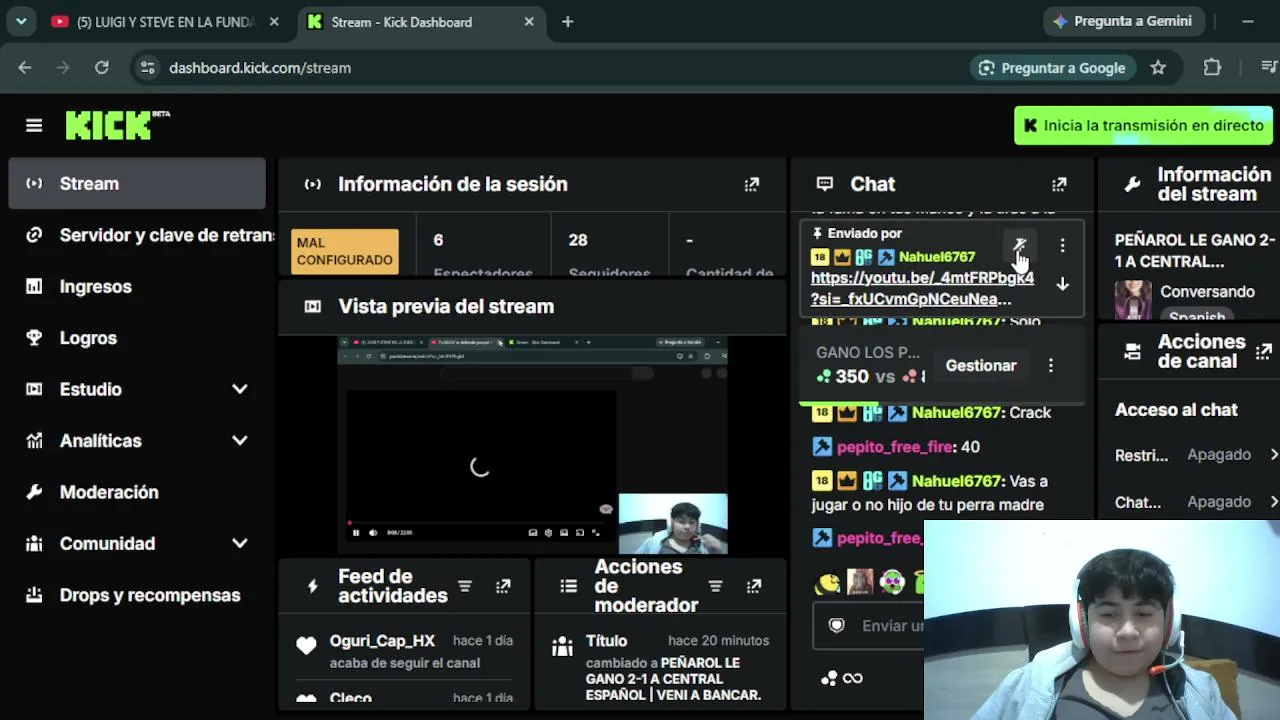Expand the Analíticas sidebar section

pos(240,441)
